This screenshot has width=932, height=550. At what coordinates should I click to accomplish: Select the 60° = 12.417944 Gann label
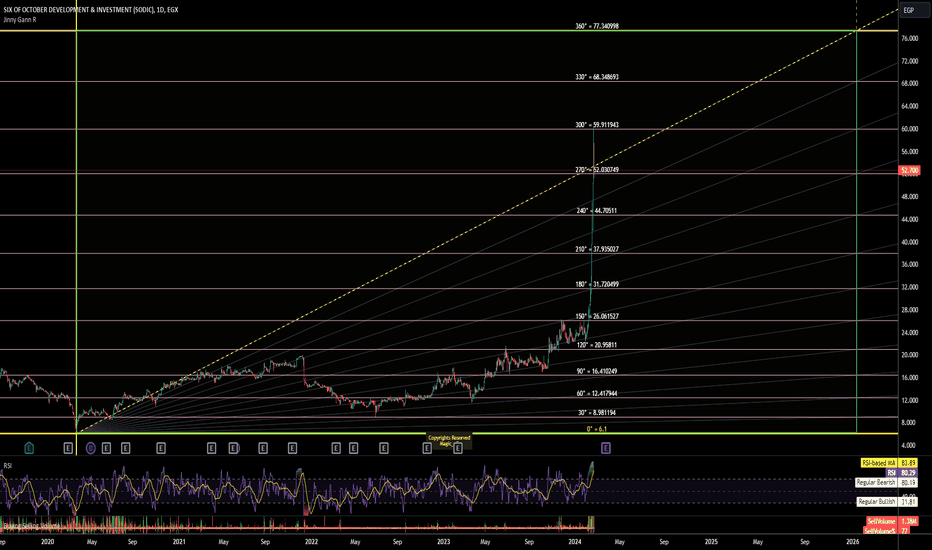596,394
